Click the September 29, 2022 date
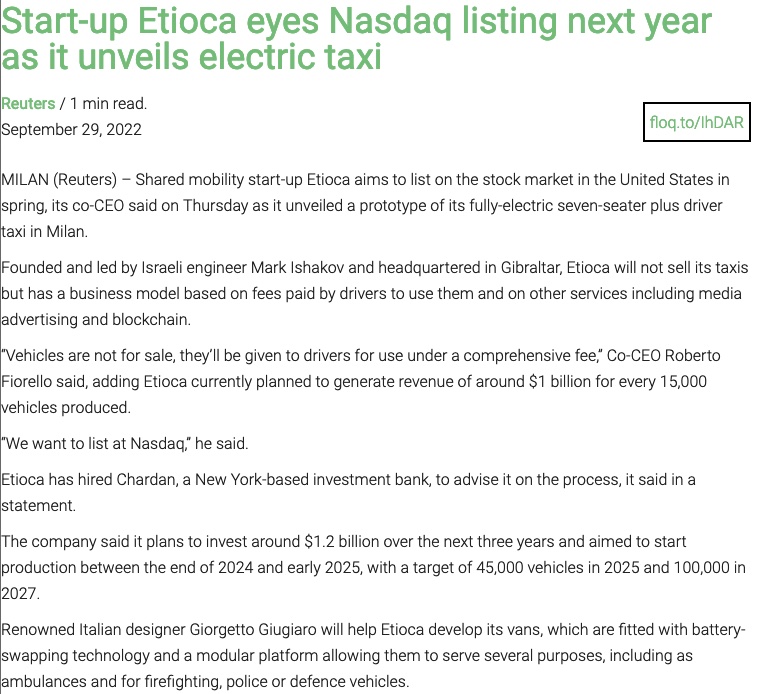The image size is (761, 694). tap(71, 130)
